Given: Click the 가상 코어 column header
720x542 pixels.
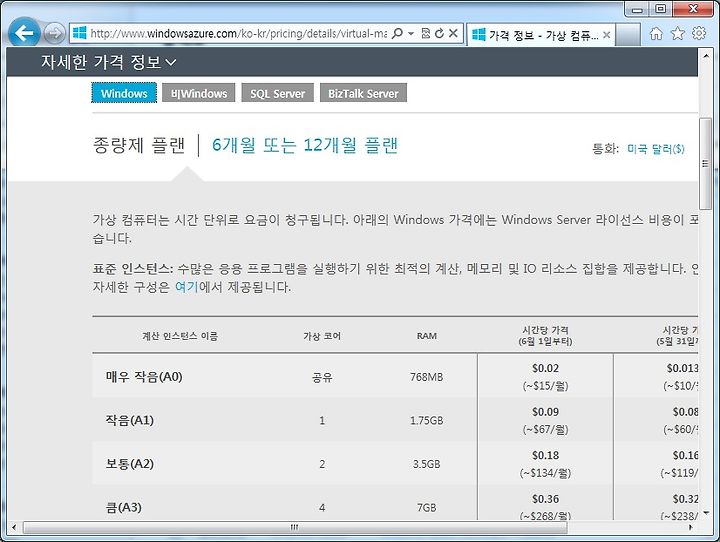Looking at the screenshot, I should click(322, 336).
